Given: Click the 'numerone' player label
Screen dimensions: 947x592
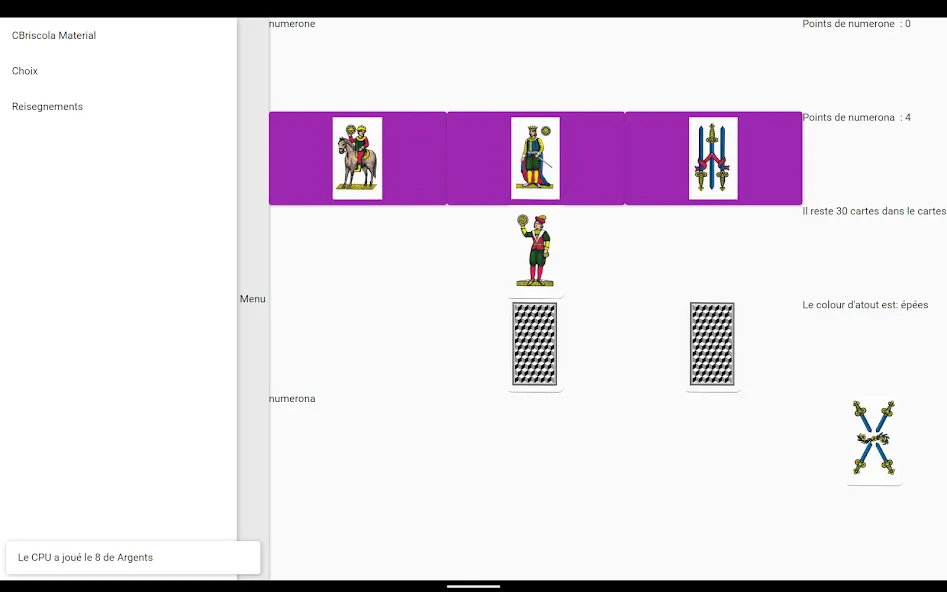Looking at the screenshot, I should click(x=292, y=24).
